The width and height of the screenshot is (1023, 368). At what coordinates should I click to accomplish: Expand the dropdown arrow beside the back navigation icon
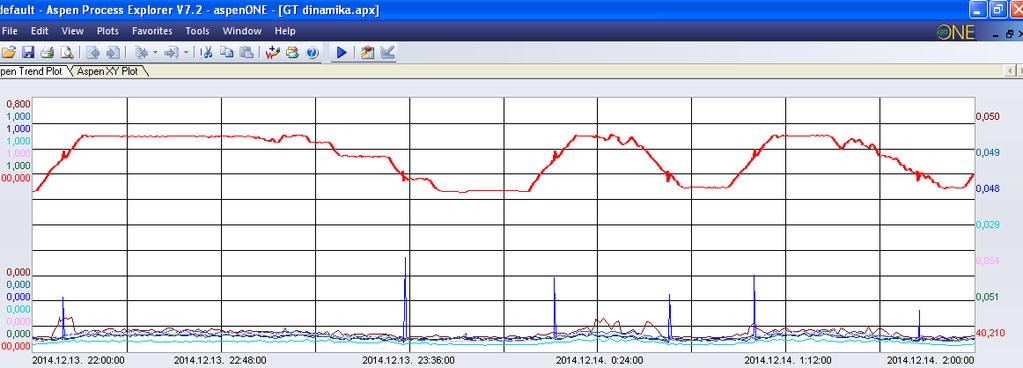click(155, 53)
